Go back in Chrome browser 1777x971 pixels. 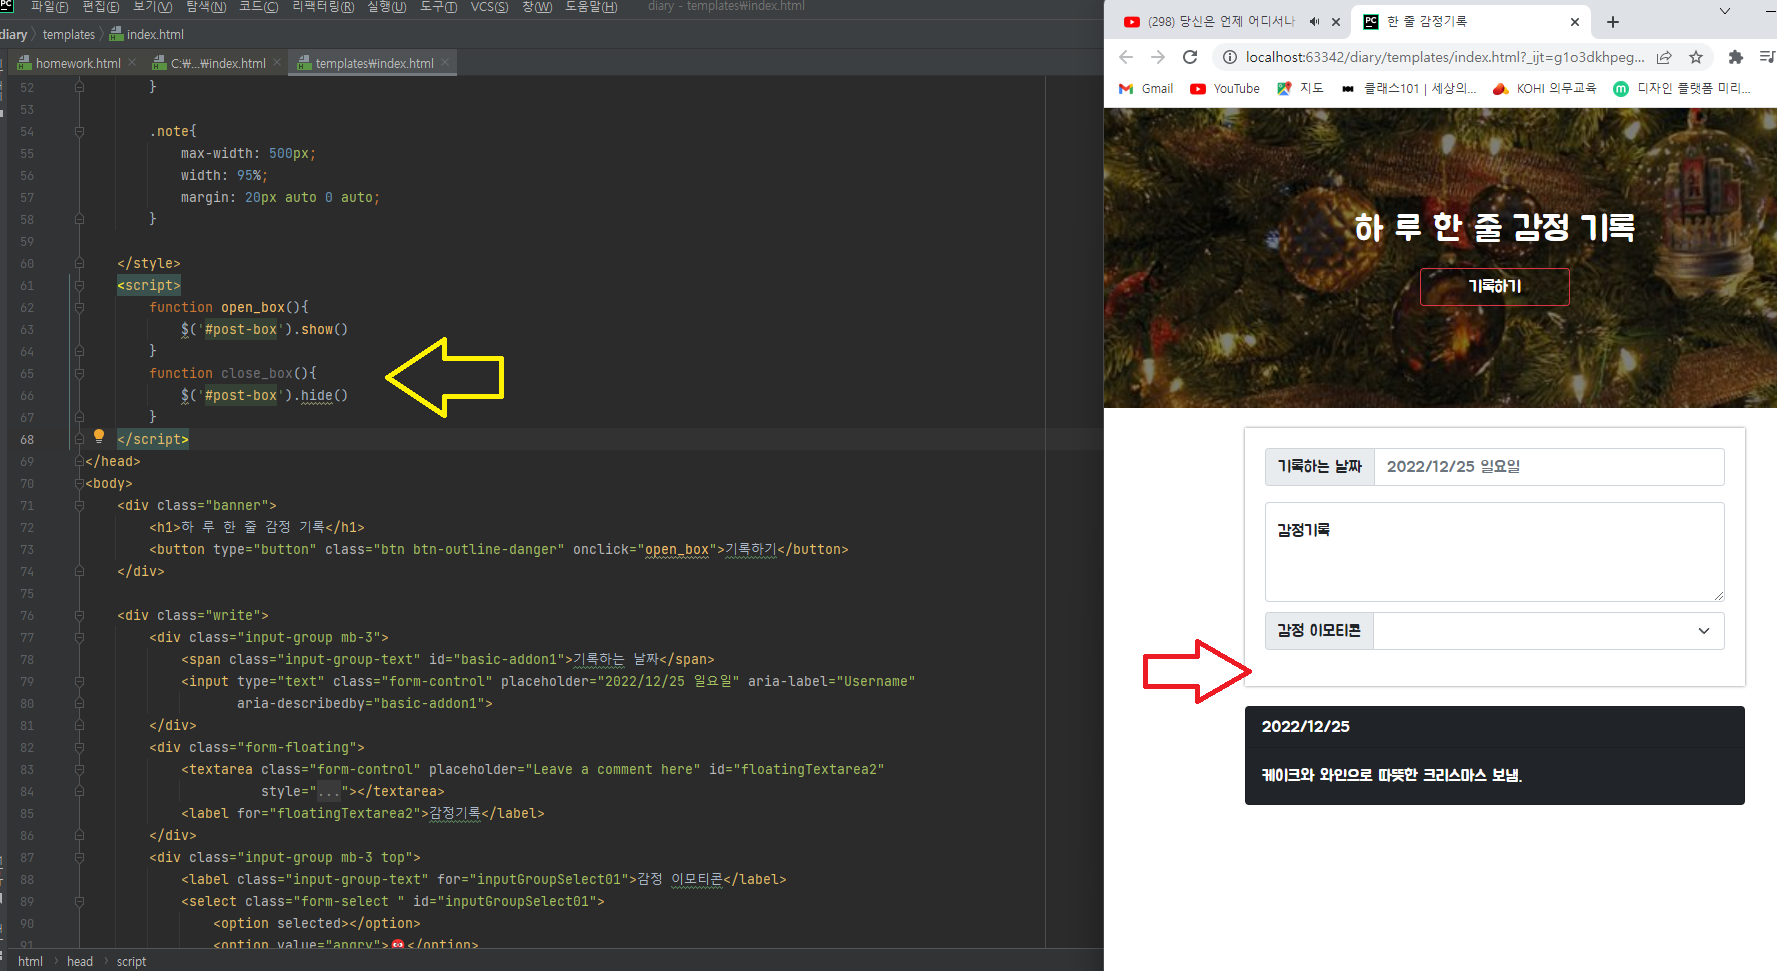(1126, 57)
